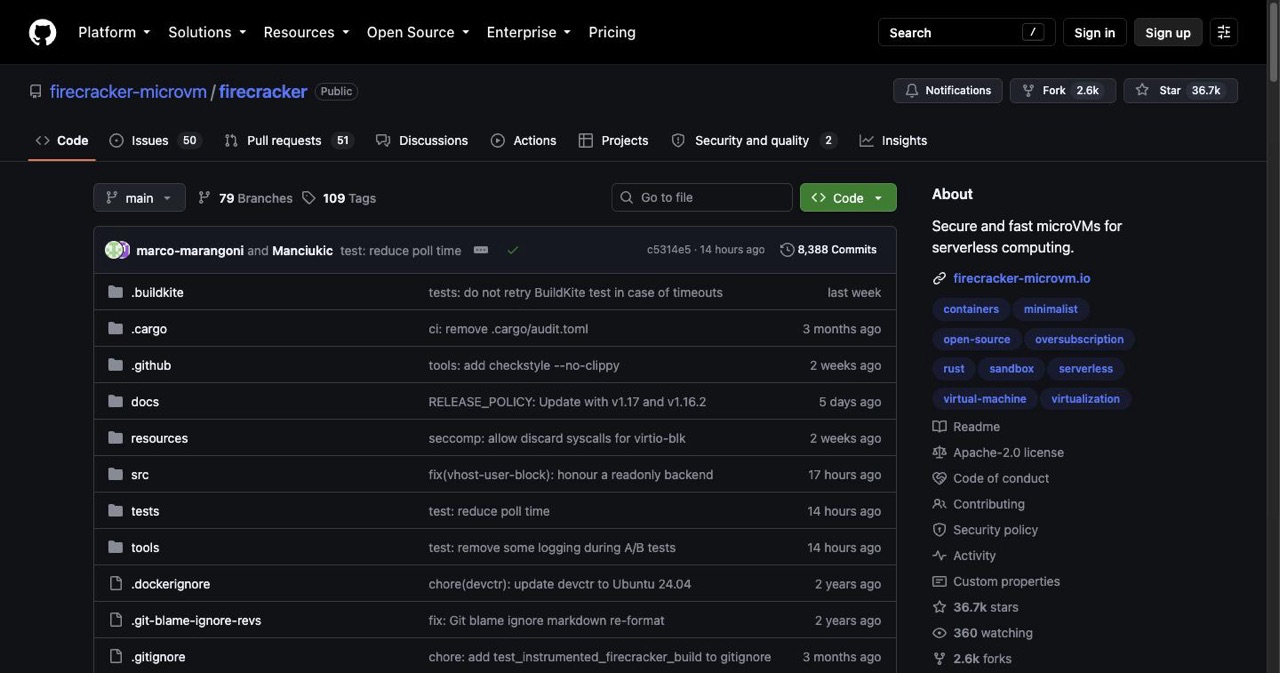Click the bell icon in Notifications
Image resolution: width=1280 pixels, height=673 pixels.
point(911,90)
